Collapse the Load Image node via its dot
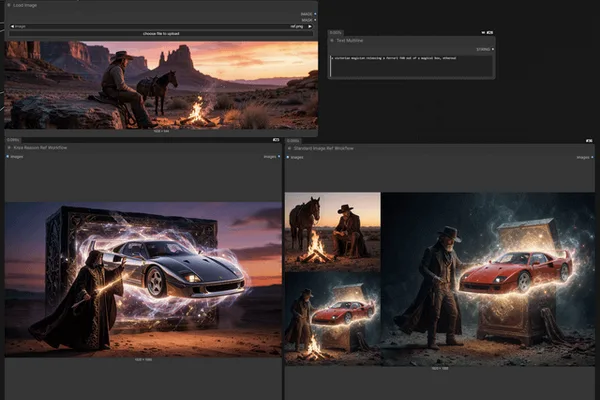Image resolution: width=600 pixels, height=400 pixels. [9, 5]
